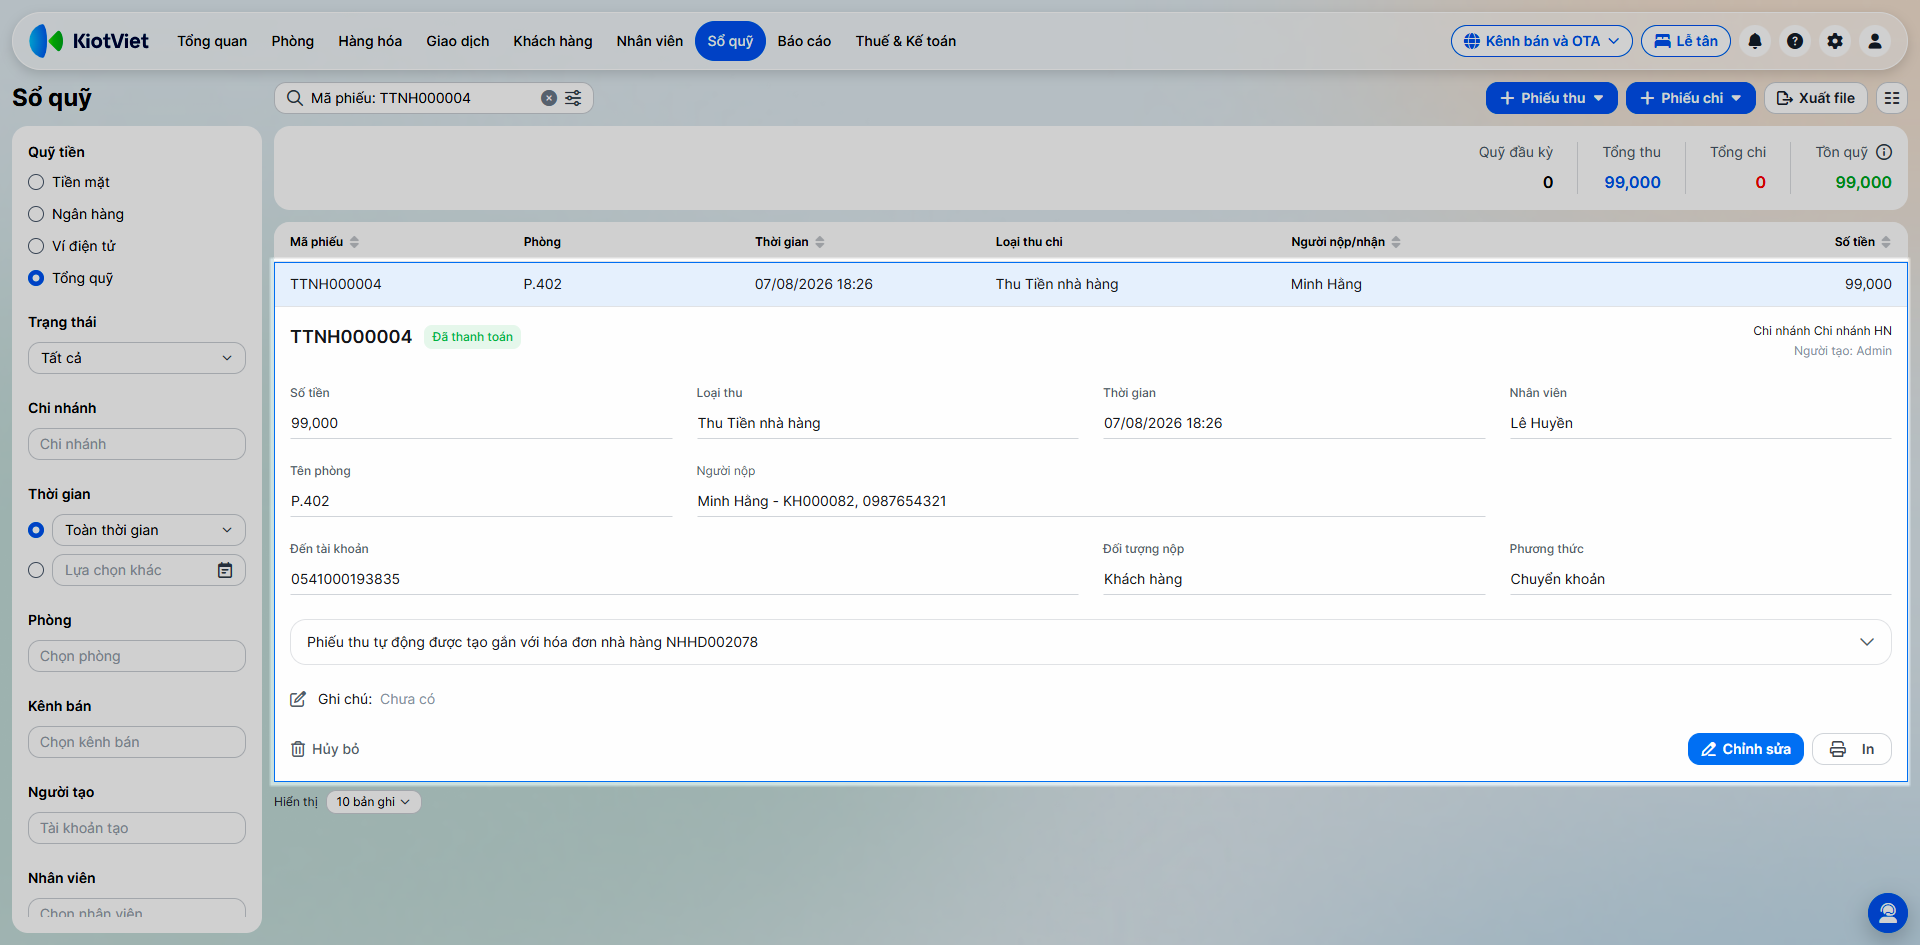Click the Chọn phòng filter field
This screenshot has height=945, width=1920.
[137, 656]
